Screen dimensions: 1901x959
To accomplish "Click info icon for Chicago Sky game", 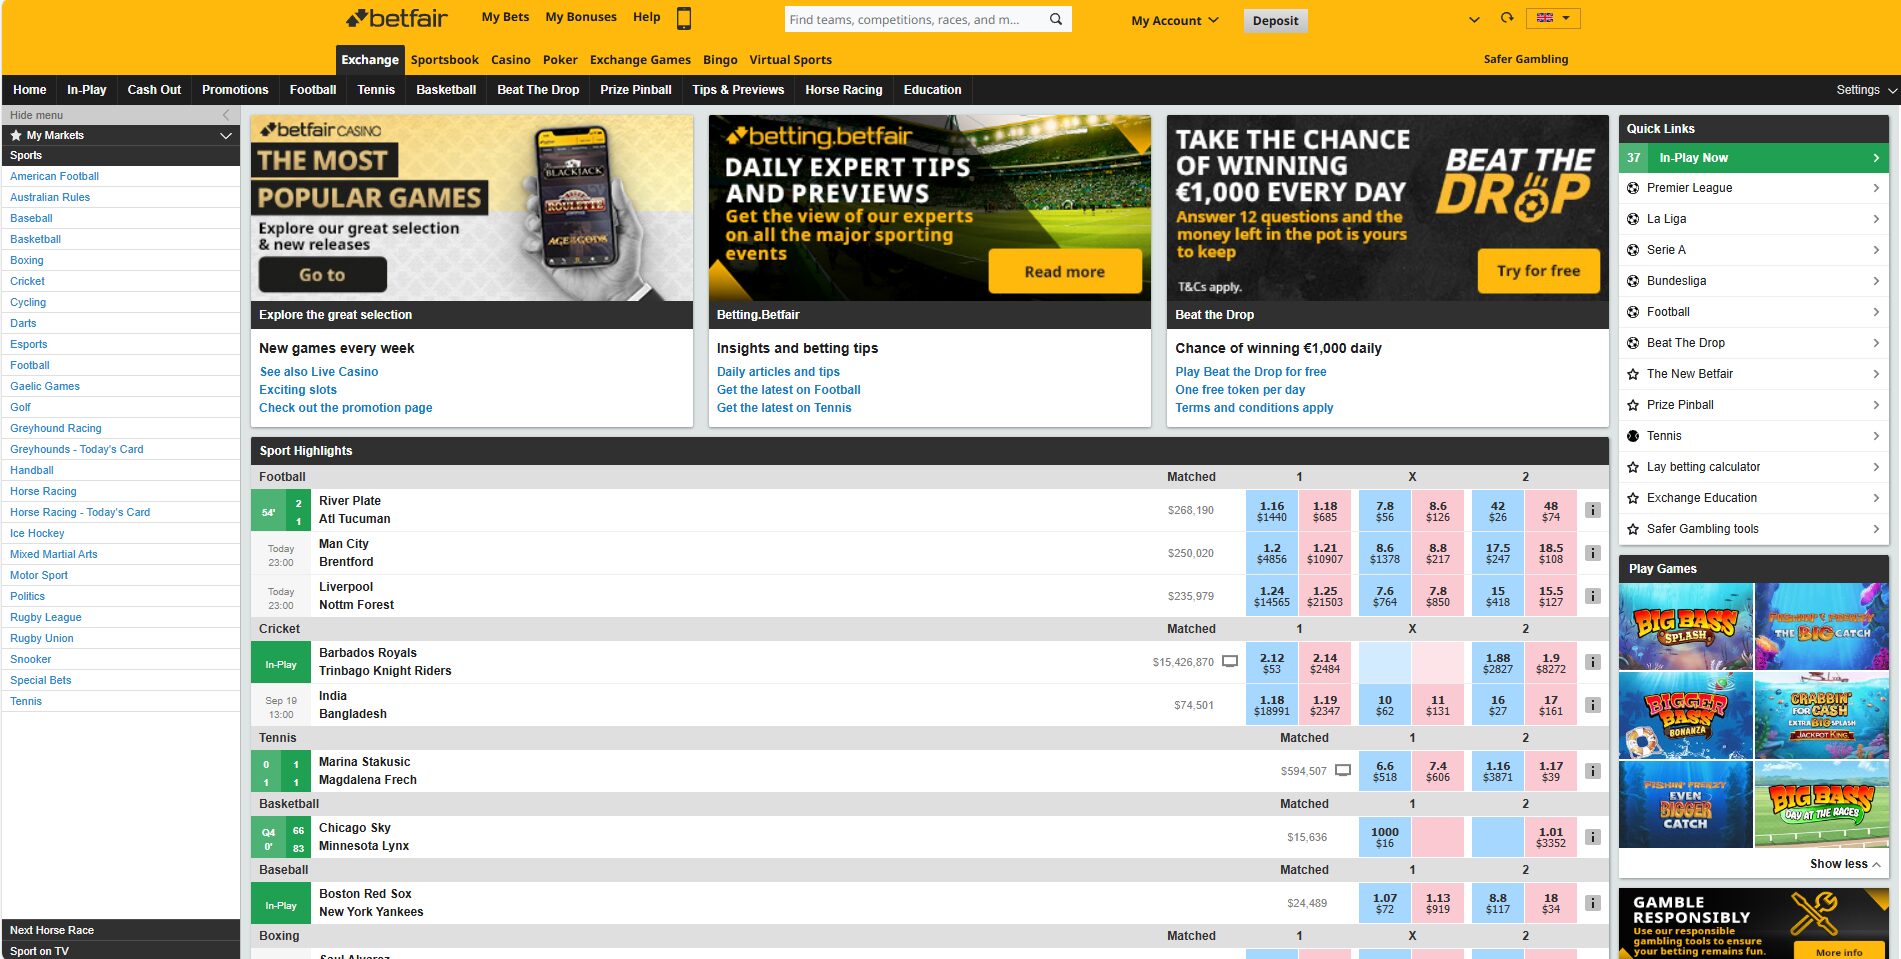I will tap(1593, 837).
